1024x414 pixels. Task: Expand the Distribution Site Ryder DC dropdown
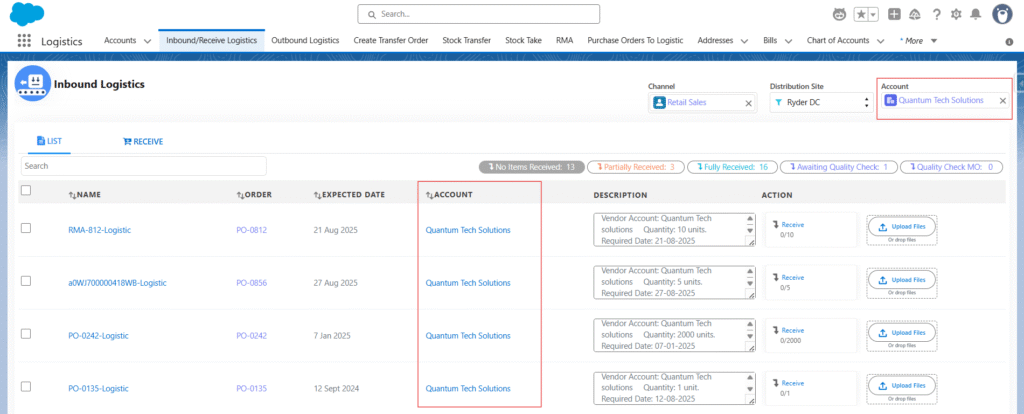tap(866, 102)
